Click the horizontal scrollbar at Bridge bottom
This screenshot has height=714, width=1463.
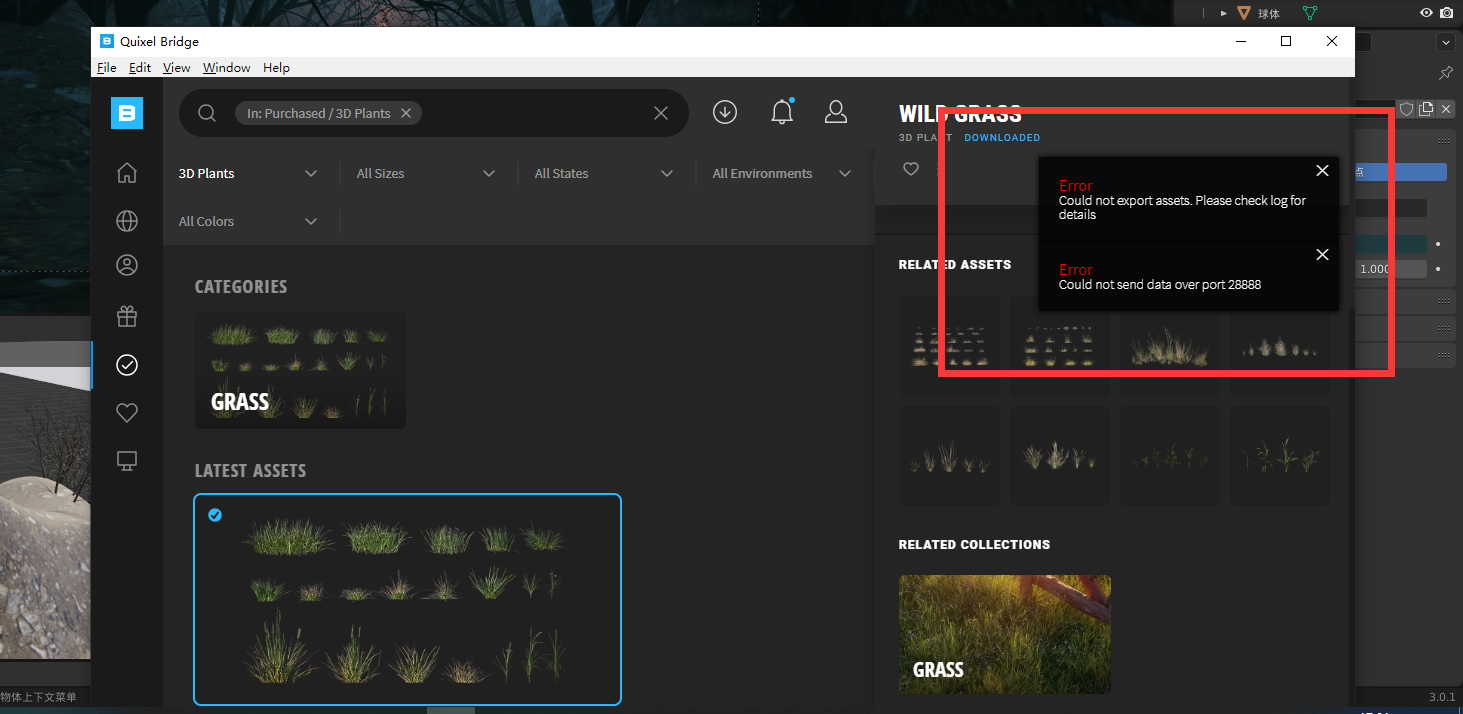click(451, 710)
